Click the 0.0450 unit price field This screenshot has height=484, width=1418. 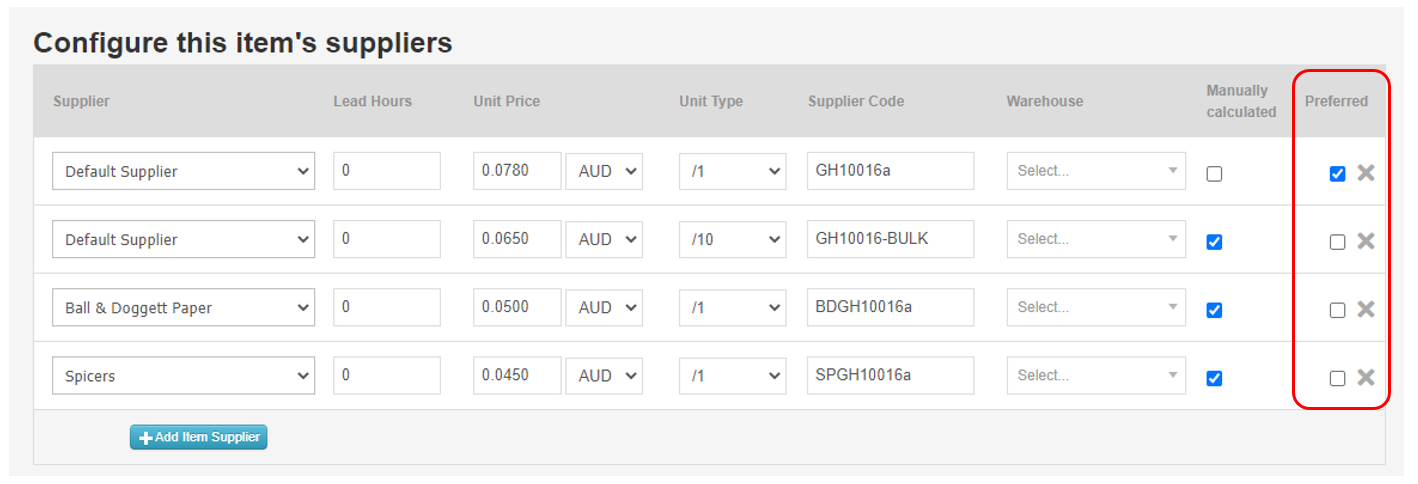(517, 376)
